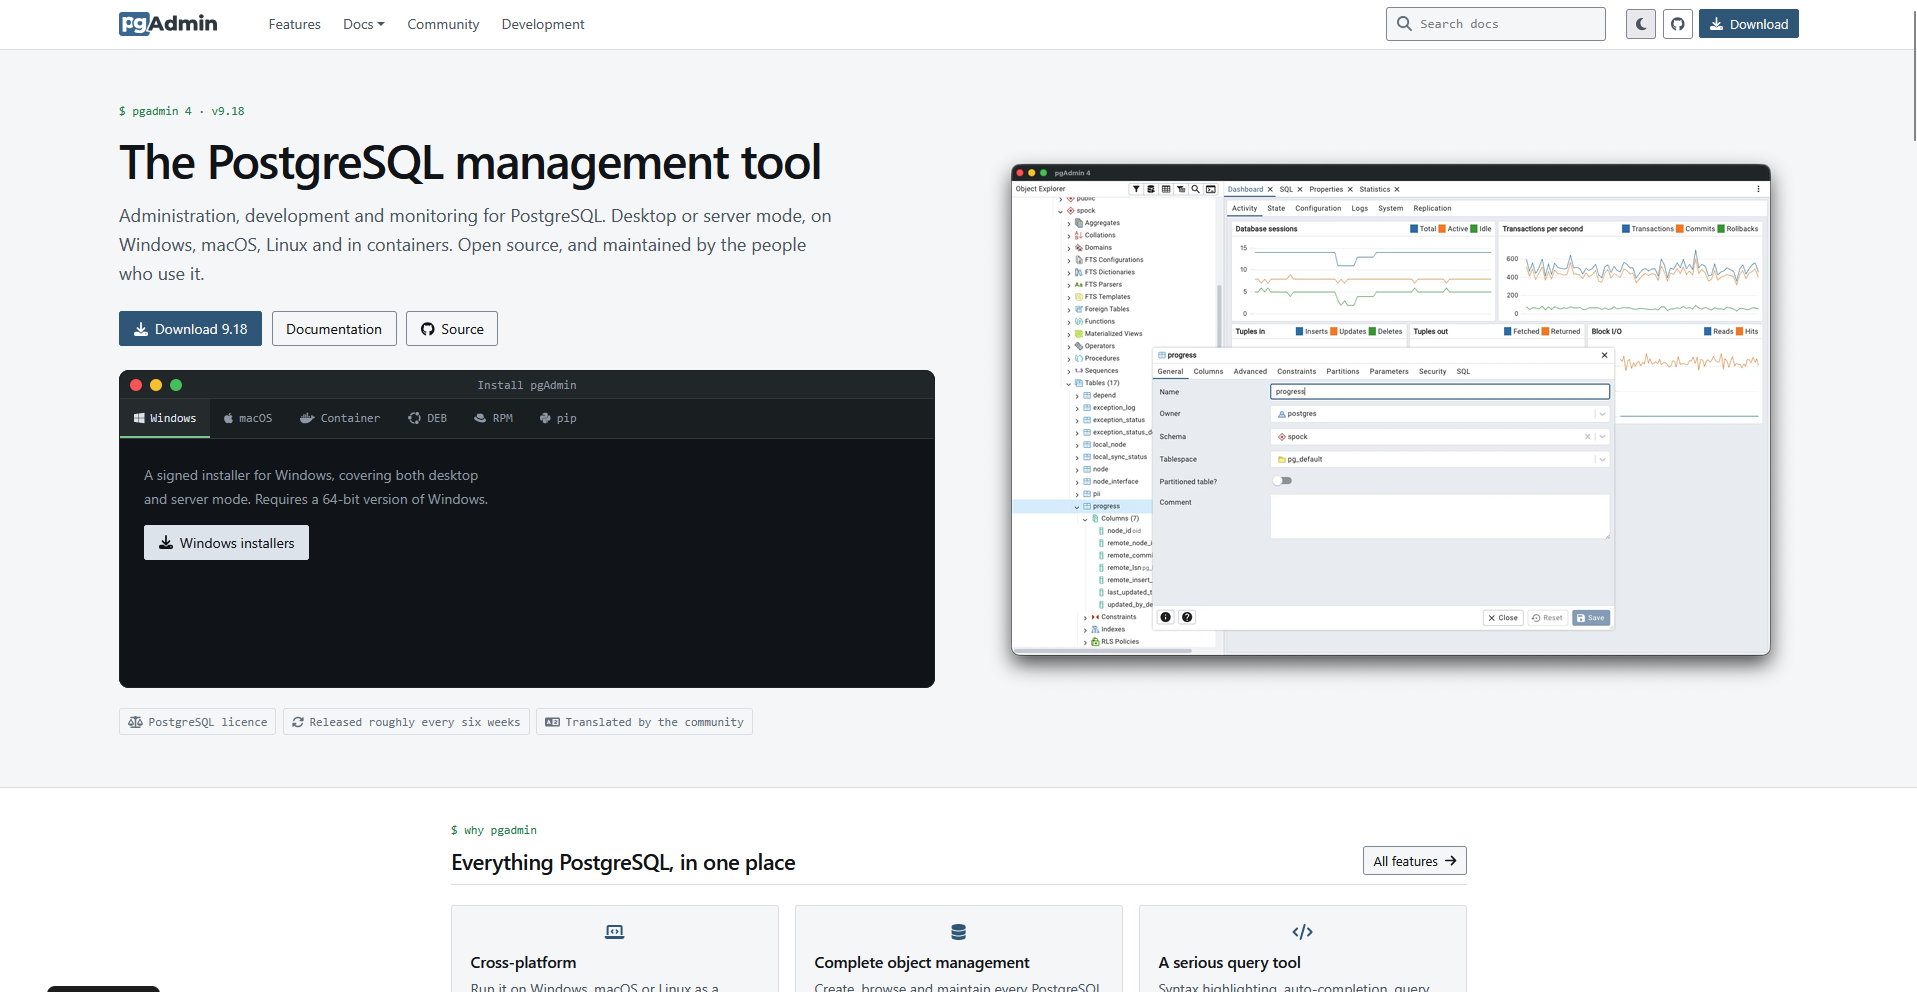
Task: Expand the Docs dropdown menu
Action: [364, 24]
